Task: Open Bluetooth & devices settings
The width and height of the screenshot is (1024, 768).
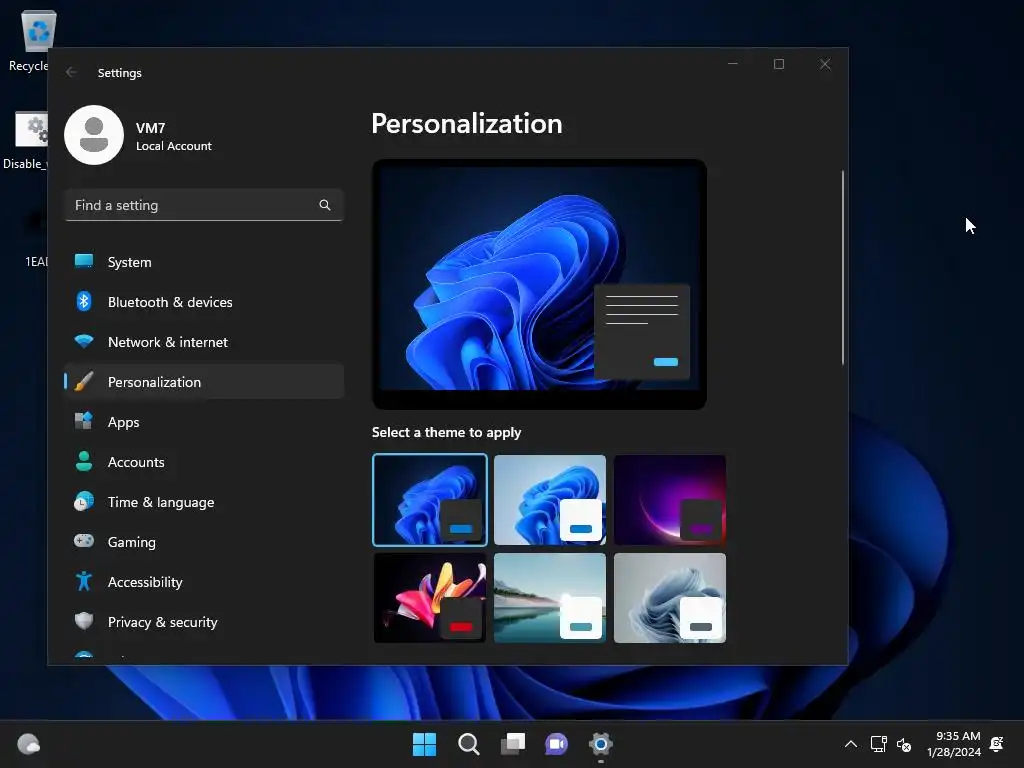Action: (x=204, y=302)
